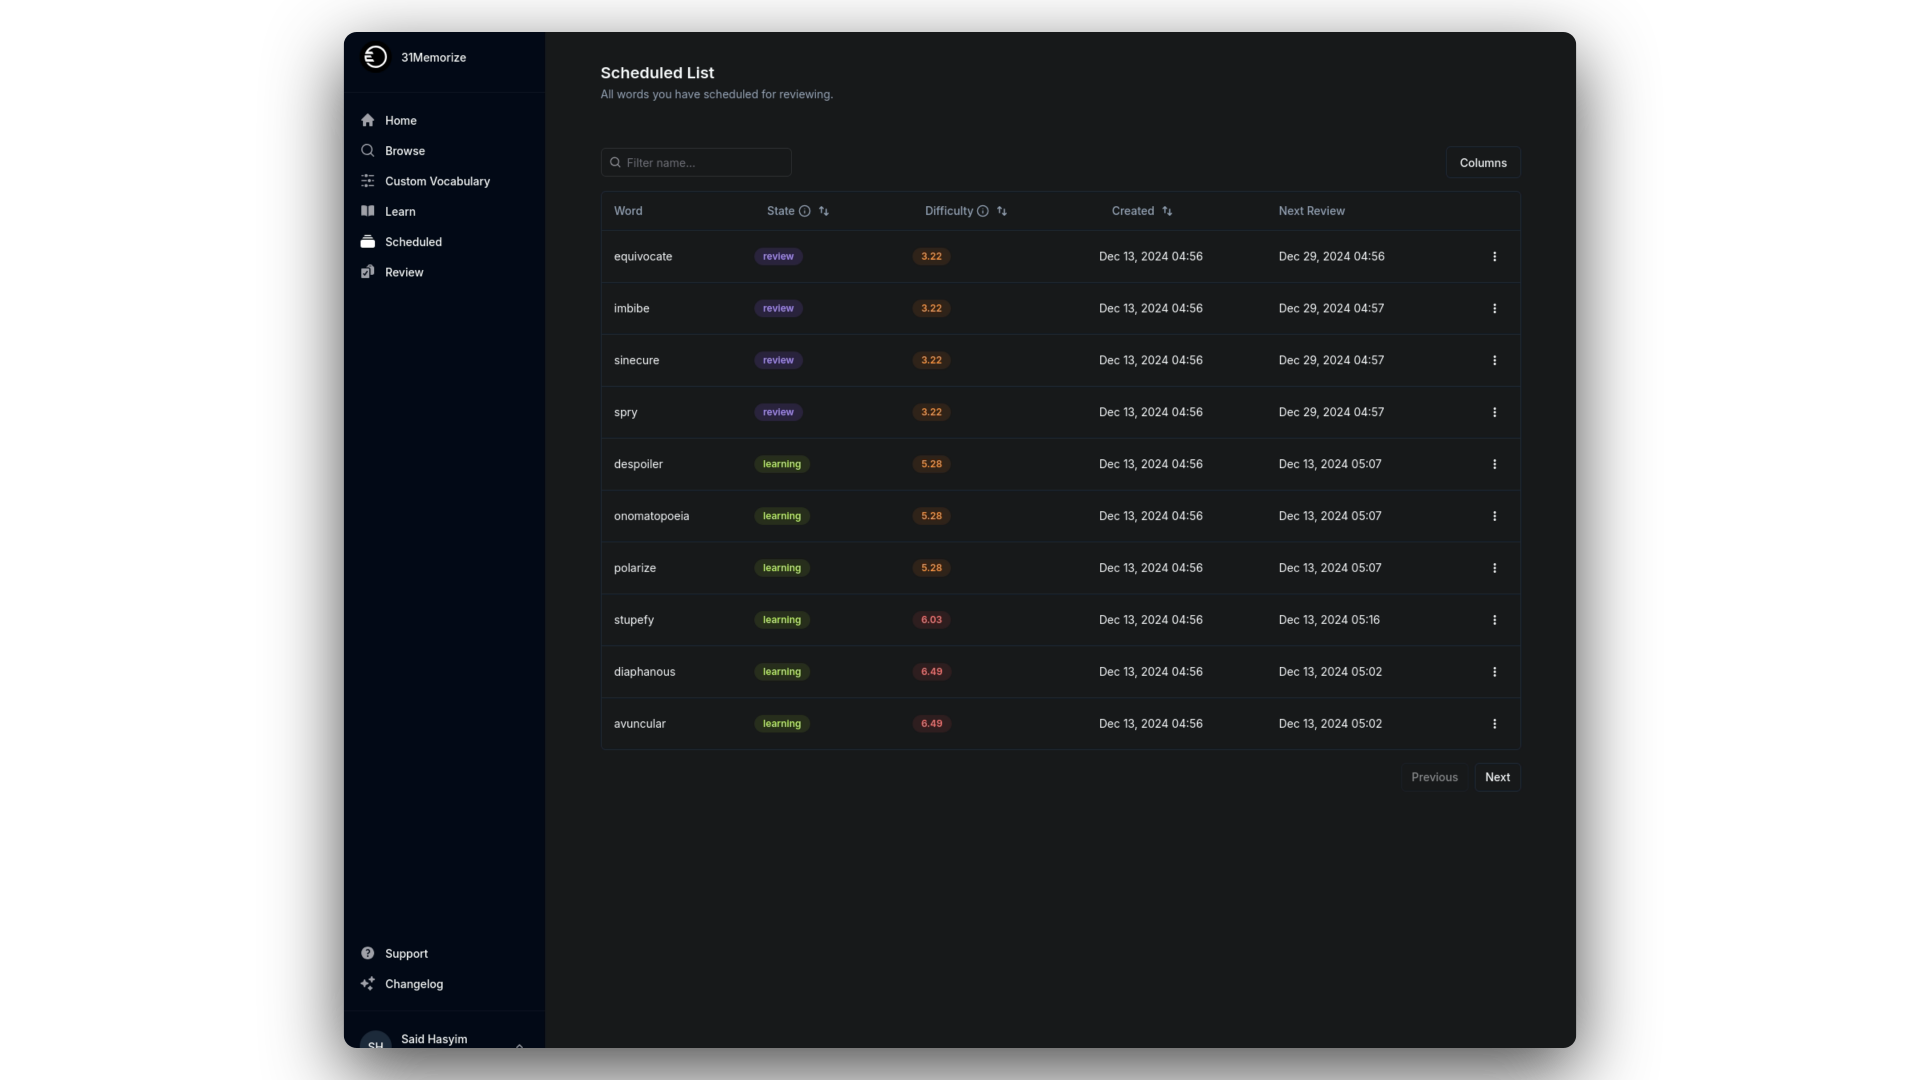Open the Columns visibility dropdown

(x=1482, y=163)
